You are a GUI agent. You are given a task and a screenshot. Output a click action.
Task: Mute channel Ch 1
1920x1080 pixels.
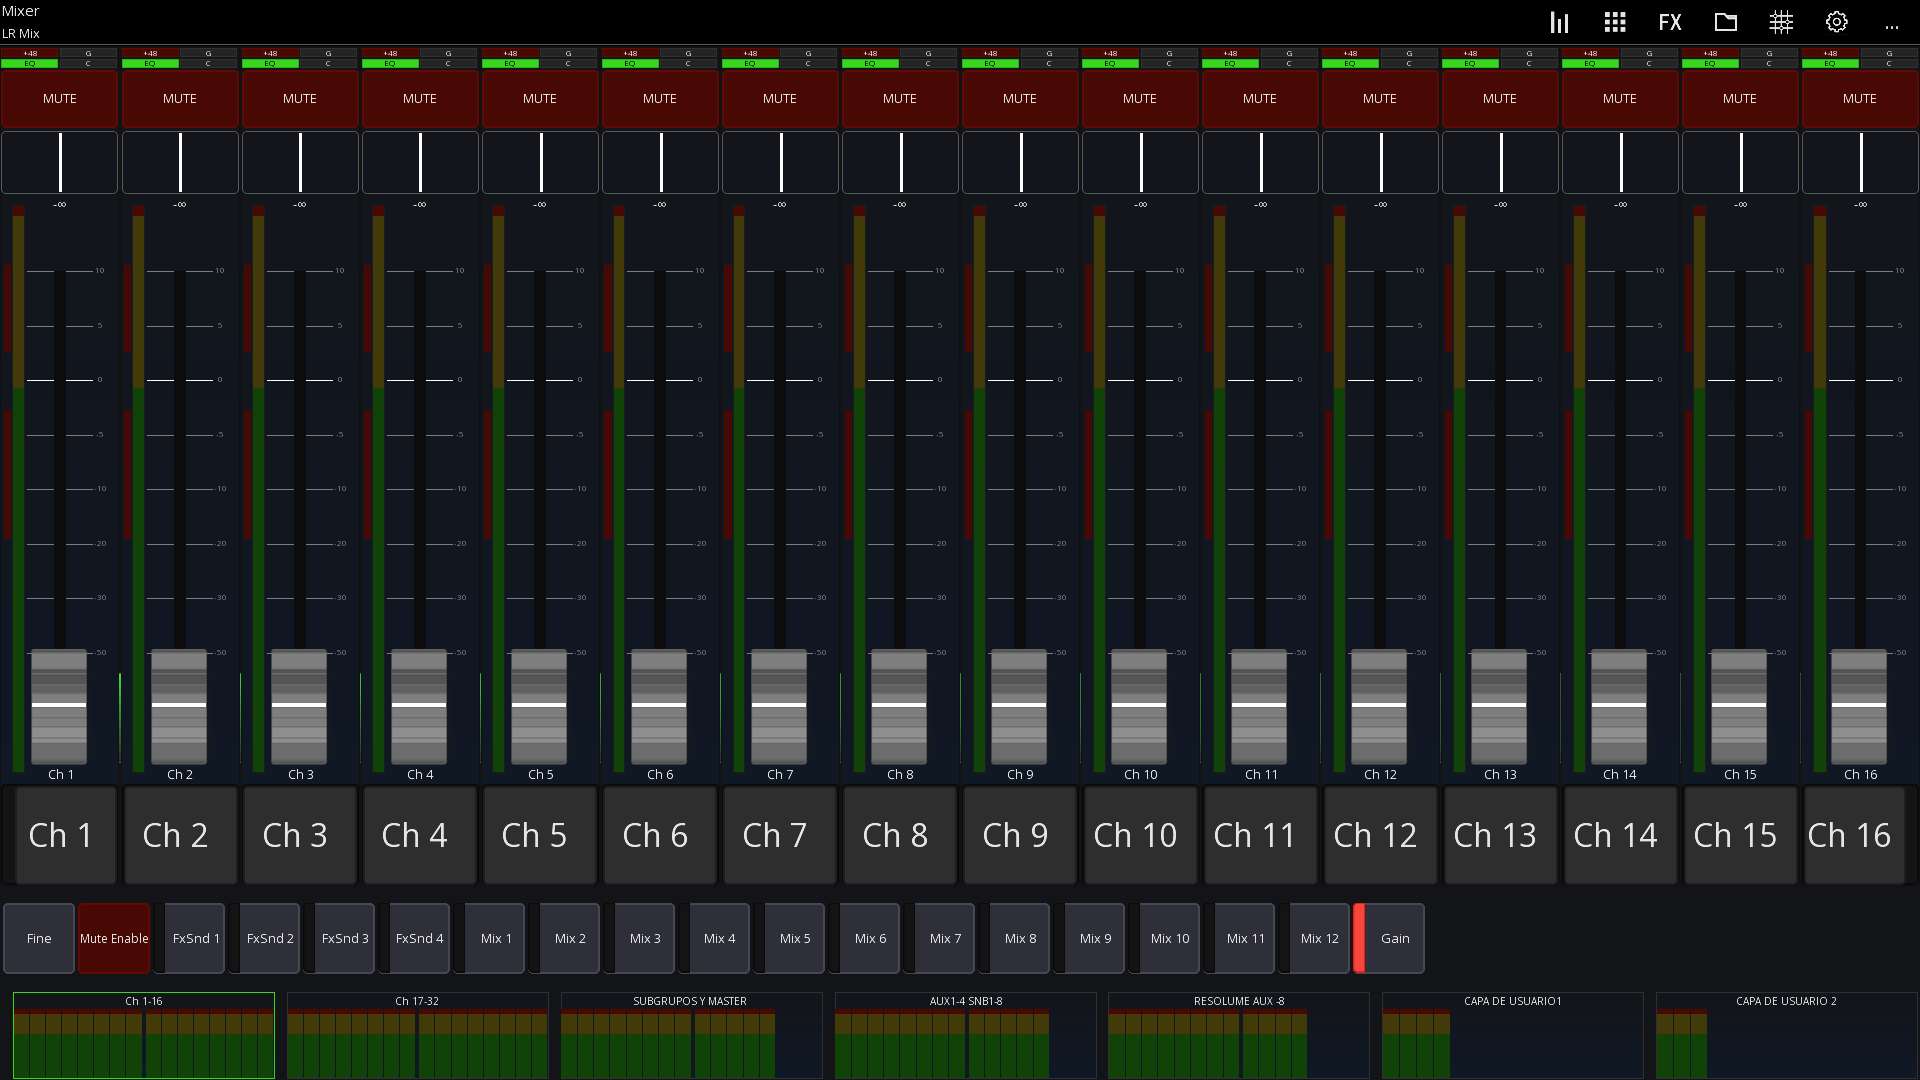(x=60, y=99)
